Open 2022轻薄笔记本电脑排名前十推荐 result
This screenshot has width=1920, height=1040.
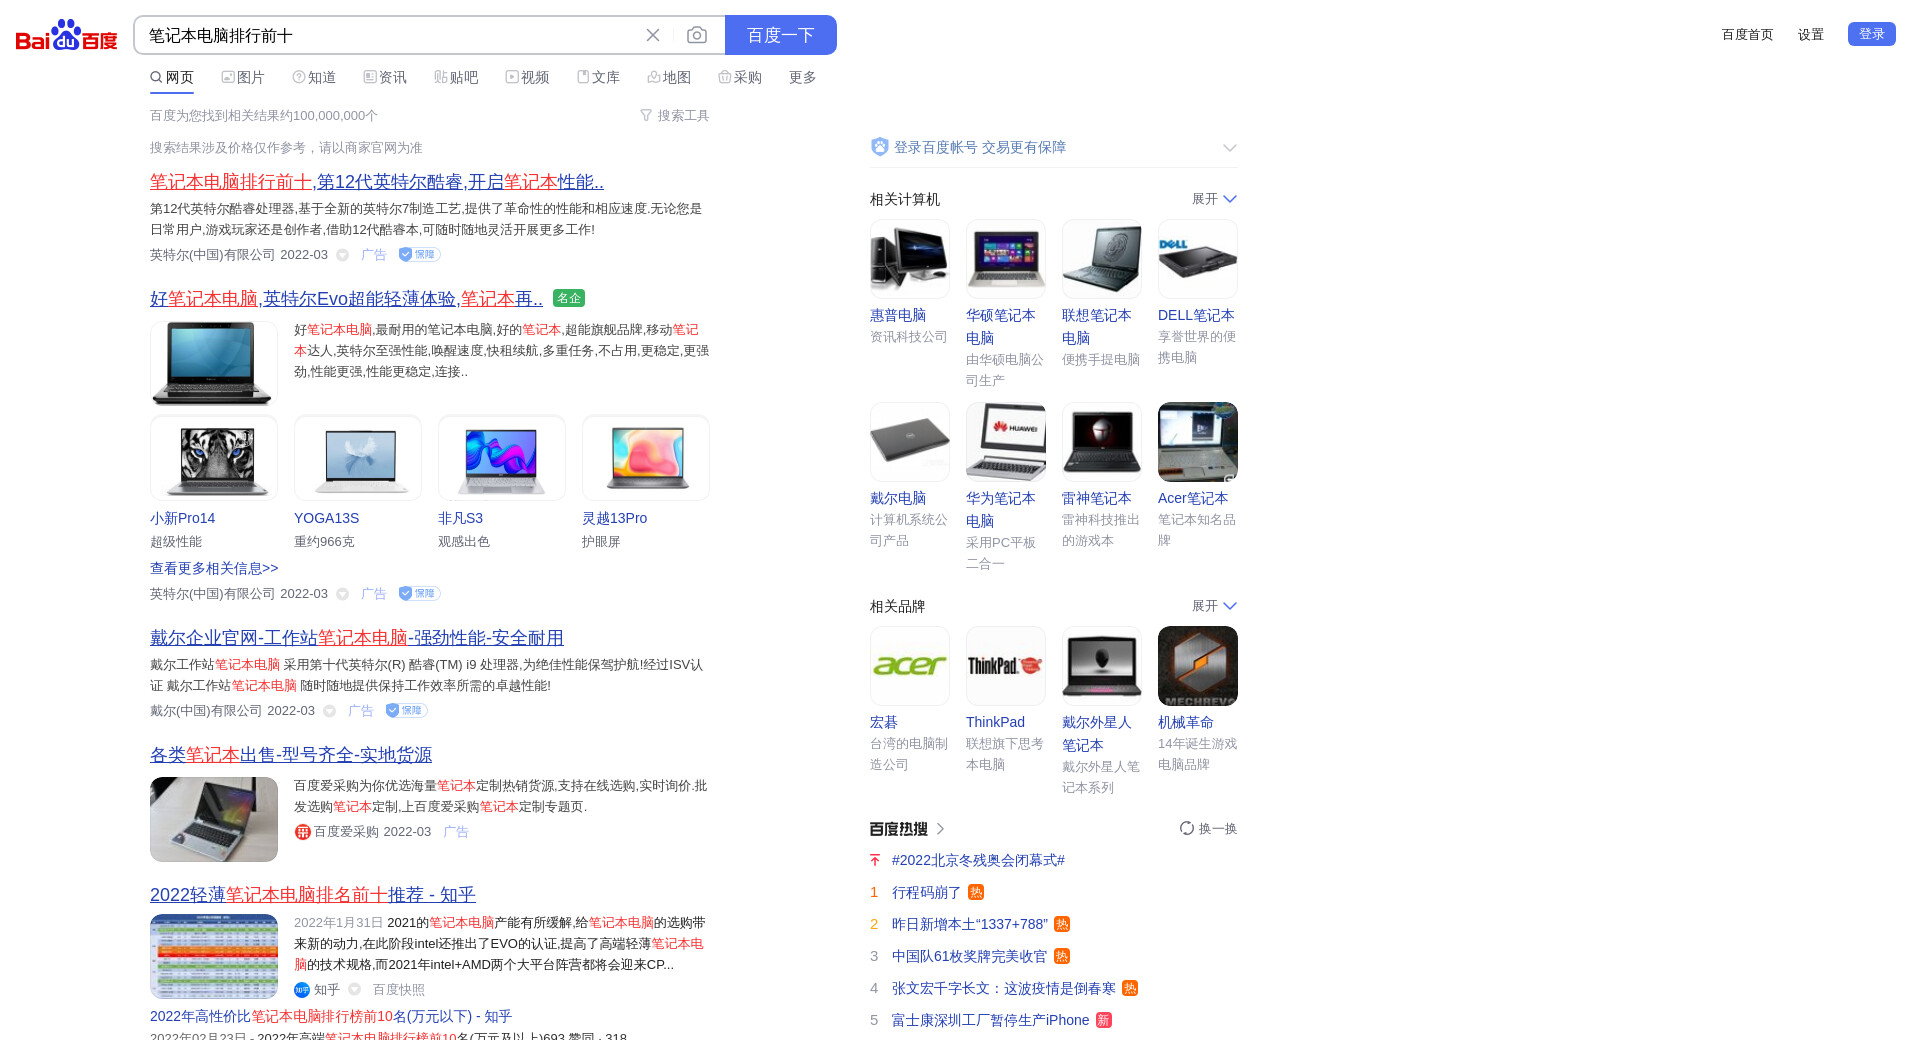[313, 894]
